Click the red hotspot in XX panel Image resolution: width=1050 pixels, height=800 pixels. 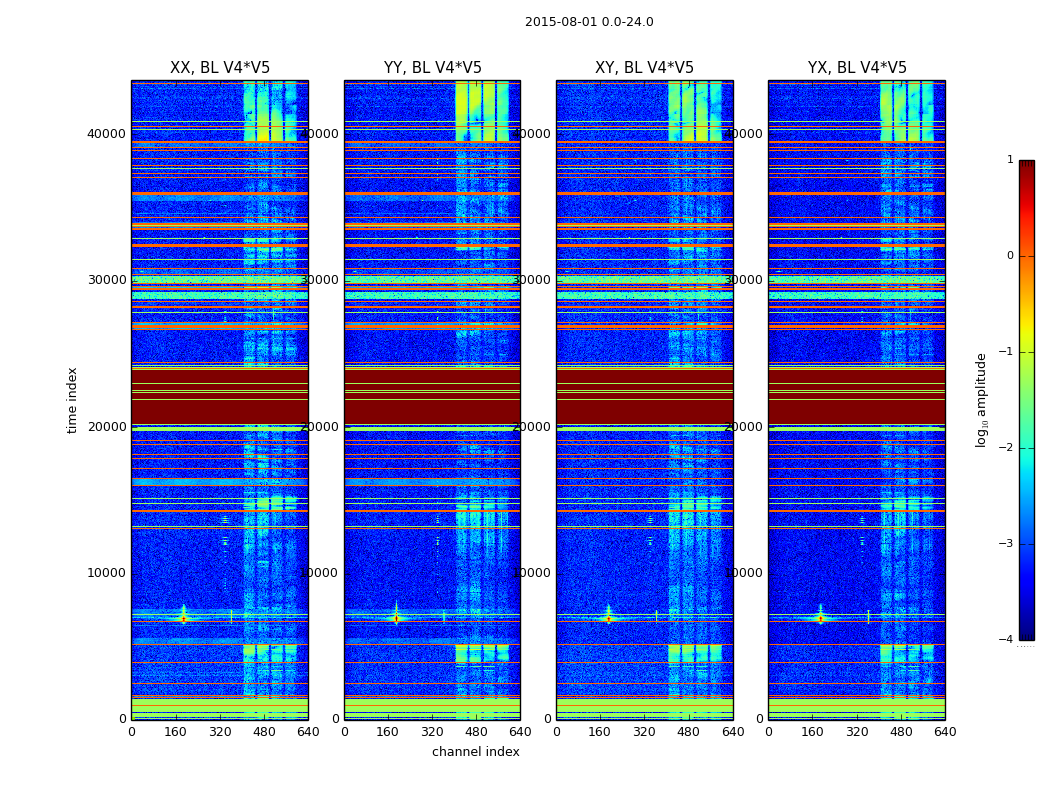pos(184,619)
